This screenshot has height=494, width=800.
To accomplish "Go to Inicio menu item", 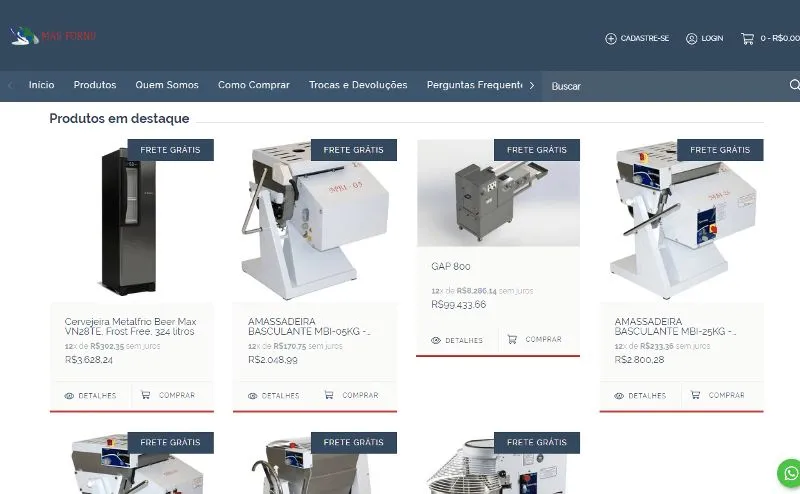I will click(x=41, y=85).
